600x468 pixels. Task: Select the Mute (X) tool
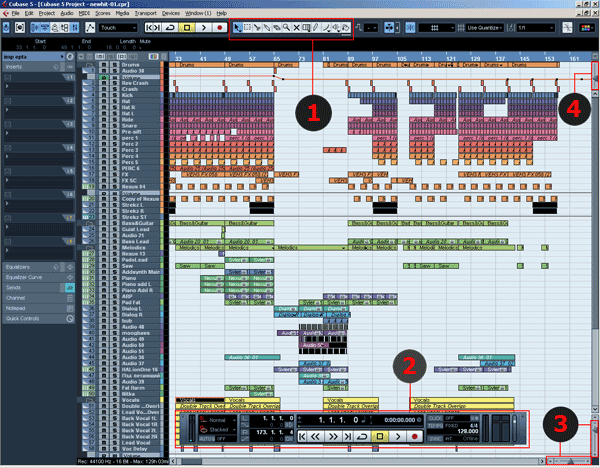click(x=297, y=29)
